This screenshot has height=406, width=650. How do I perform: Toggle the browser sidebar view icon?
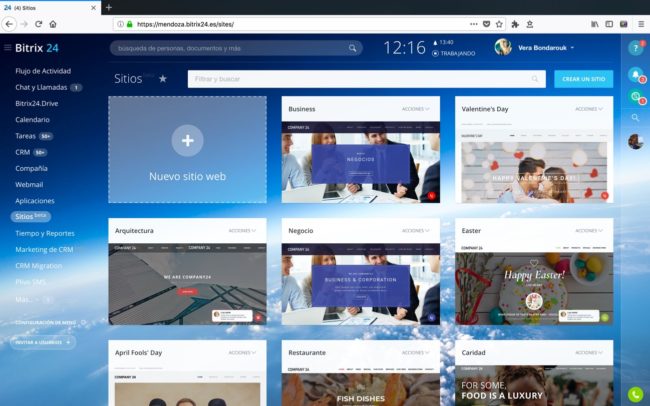(x=609, y=24)
